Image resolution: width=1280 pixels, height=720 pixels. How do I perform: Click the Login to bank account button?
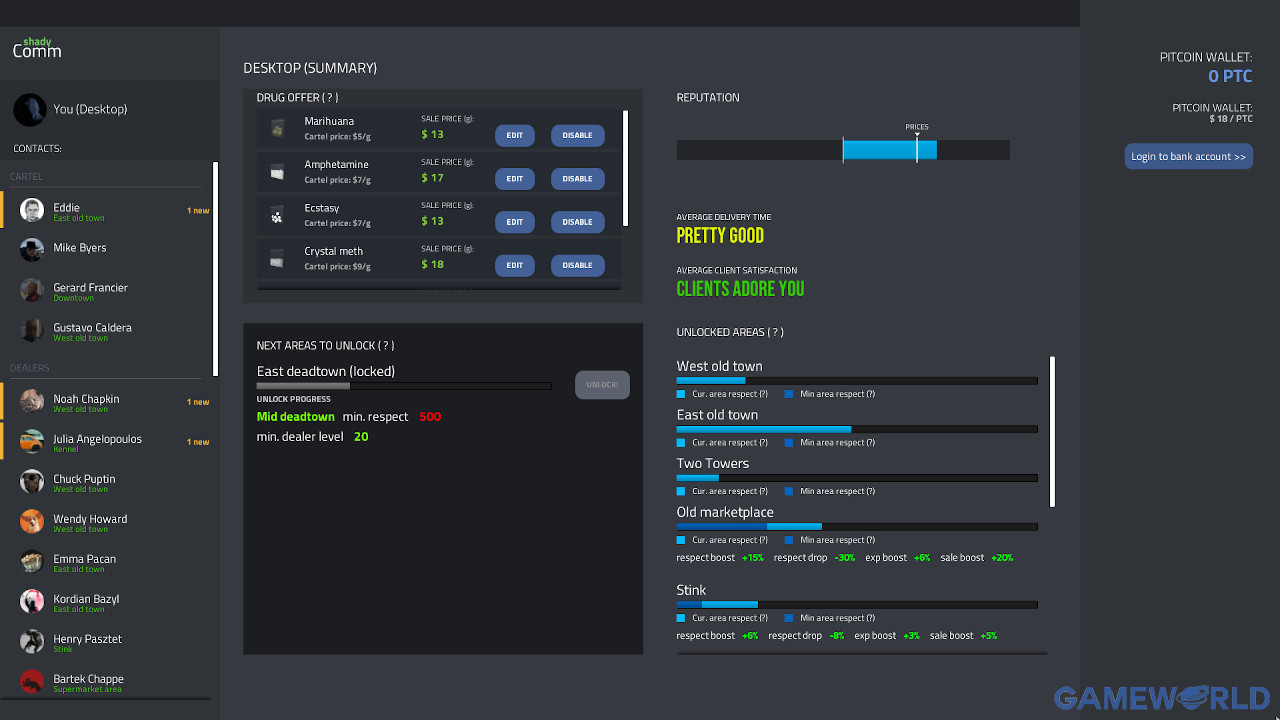pos(1188,157)
